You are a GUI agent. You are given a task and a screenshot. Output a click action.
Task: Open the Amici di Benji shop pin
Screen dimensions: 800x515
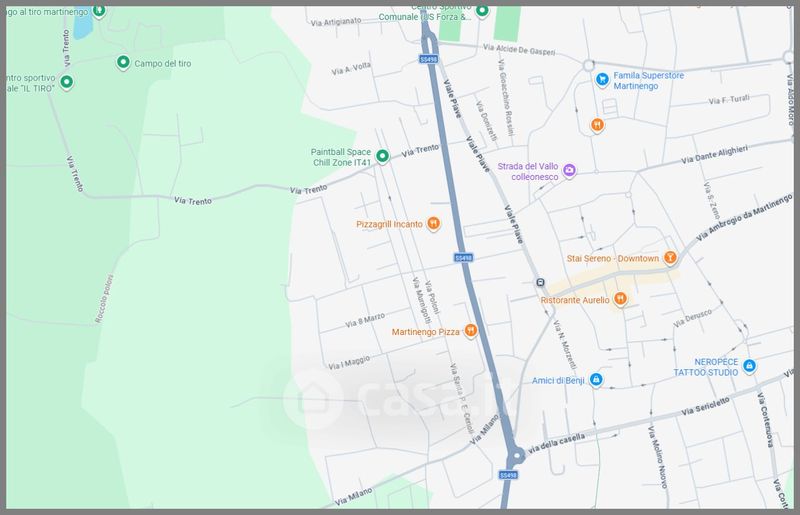click(596, 379)
